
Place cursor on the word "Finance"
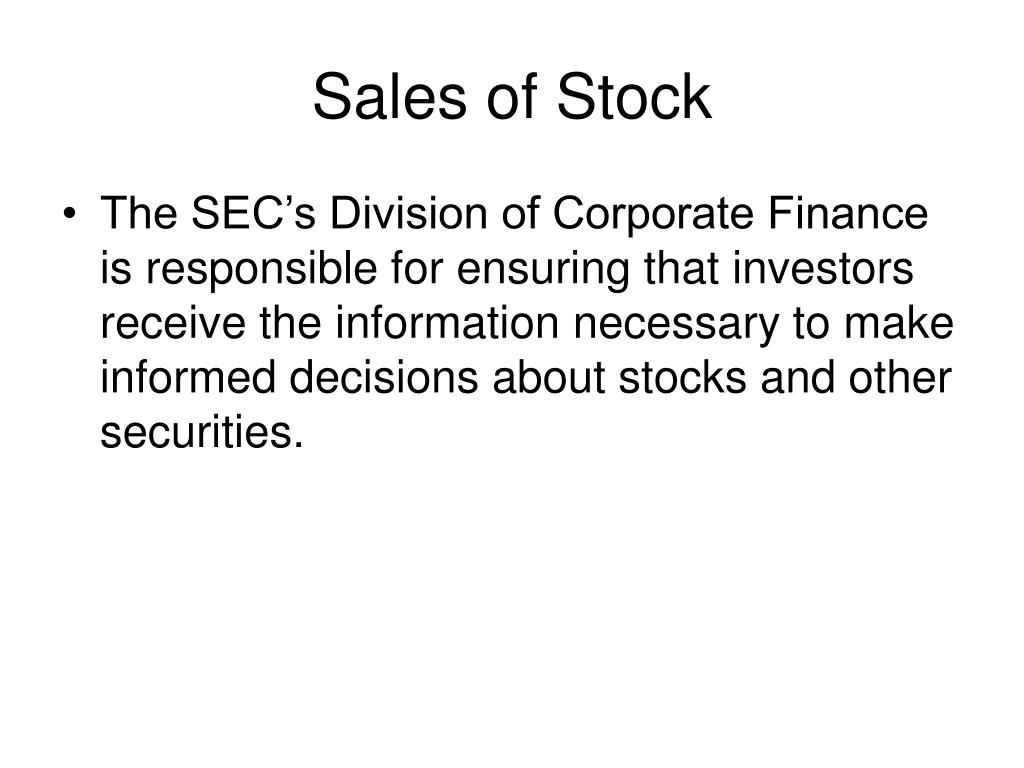click(848, 214)
